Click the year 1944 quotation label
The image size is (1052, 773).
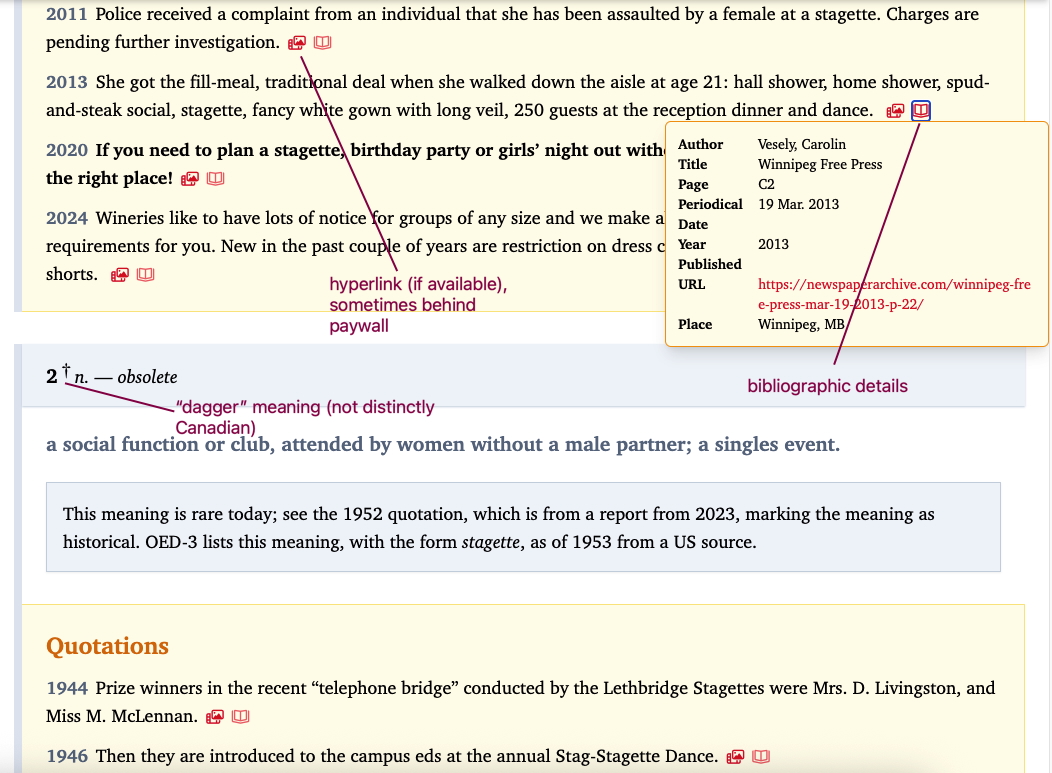coord(66,688)
